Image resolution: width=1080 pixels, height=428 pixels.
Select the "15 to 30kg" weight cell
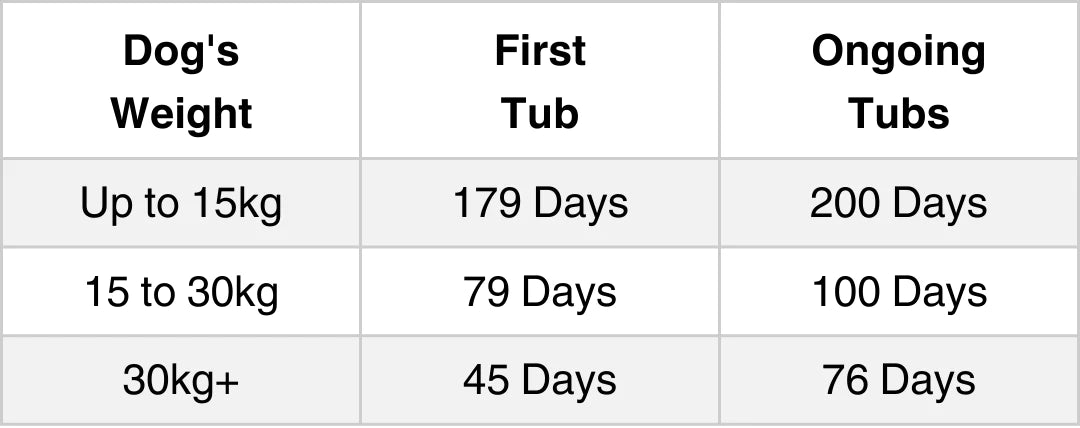coord(181,293)
